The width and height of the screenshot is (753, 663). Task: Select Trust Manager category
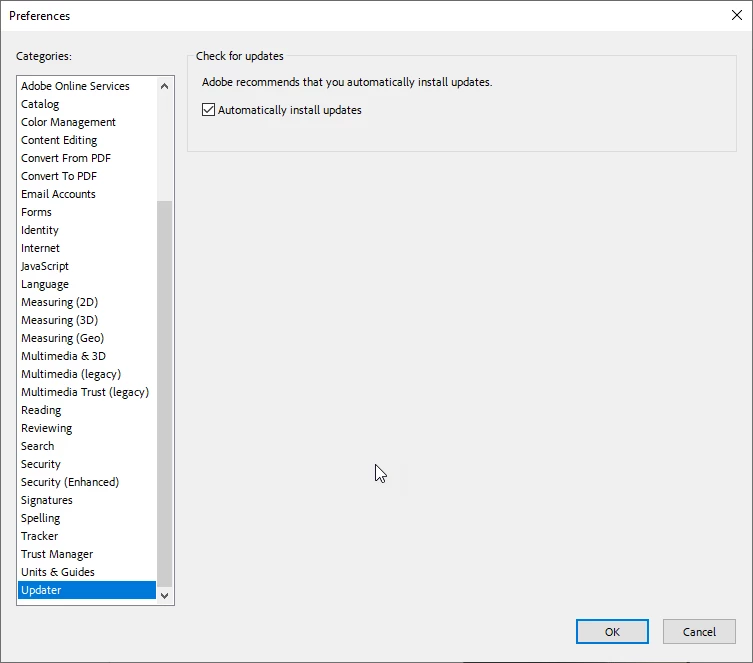[x=87, y=554]
